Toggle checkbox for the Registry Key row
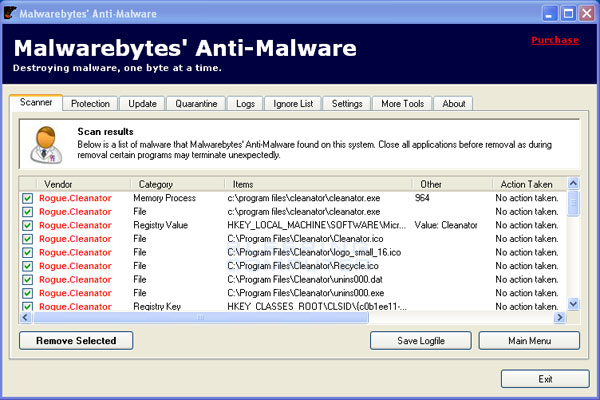Viewport: 600px width, 400px height. tap(27, 306)
